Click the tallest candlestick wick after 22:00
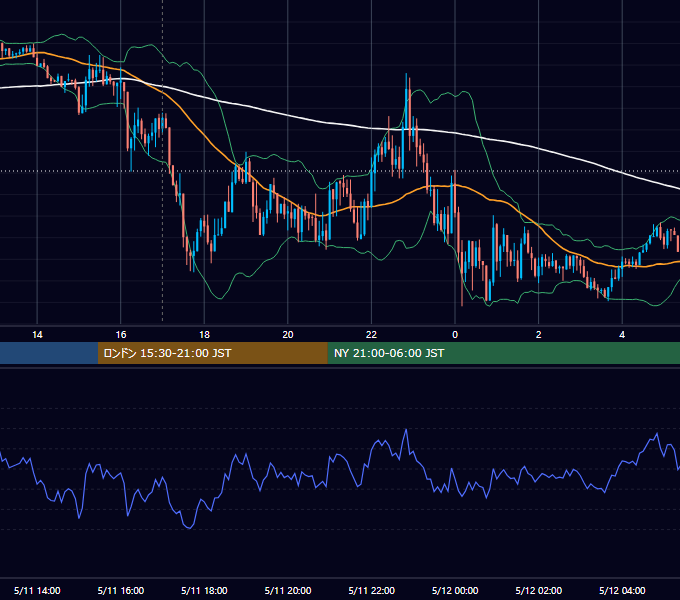The height and width of the screenshot is (600, 680). pyautogui.click(x=406, y=100)
